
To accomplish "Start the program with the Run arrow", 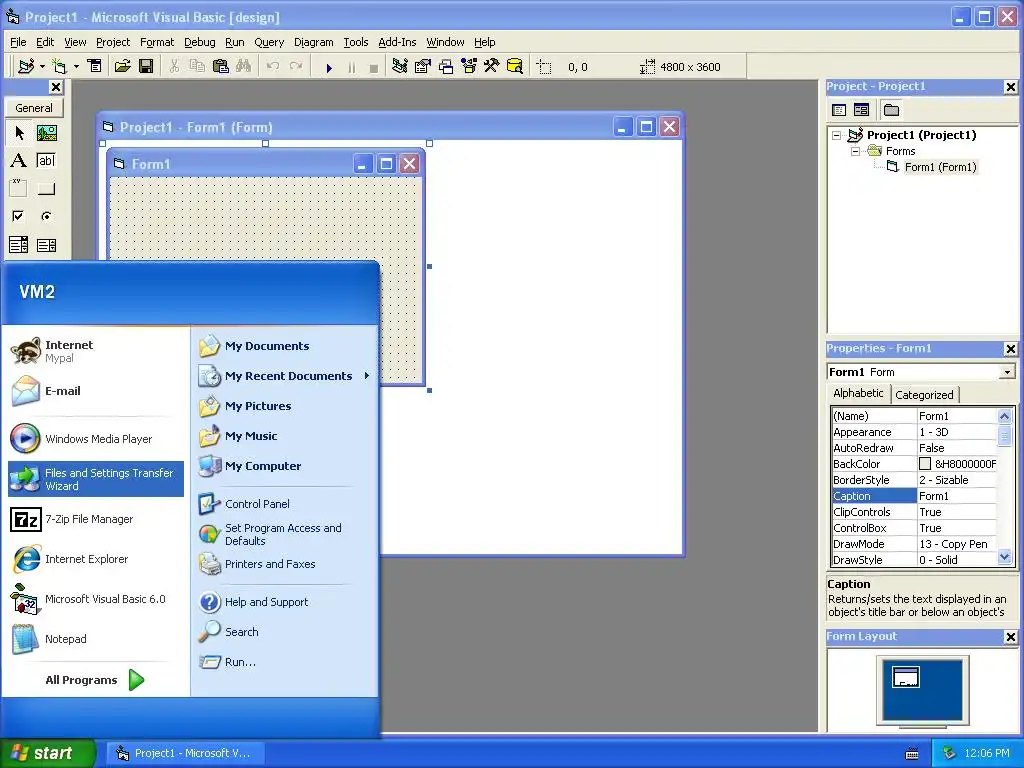I will [329, 67].
